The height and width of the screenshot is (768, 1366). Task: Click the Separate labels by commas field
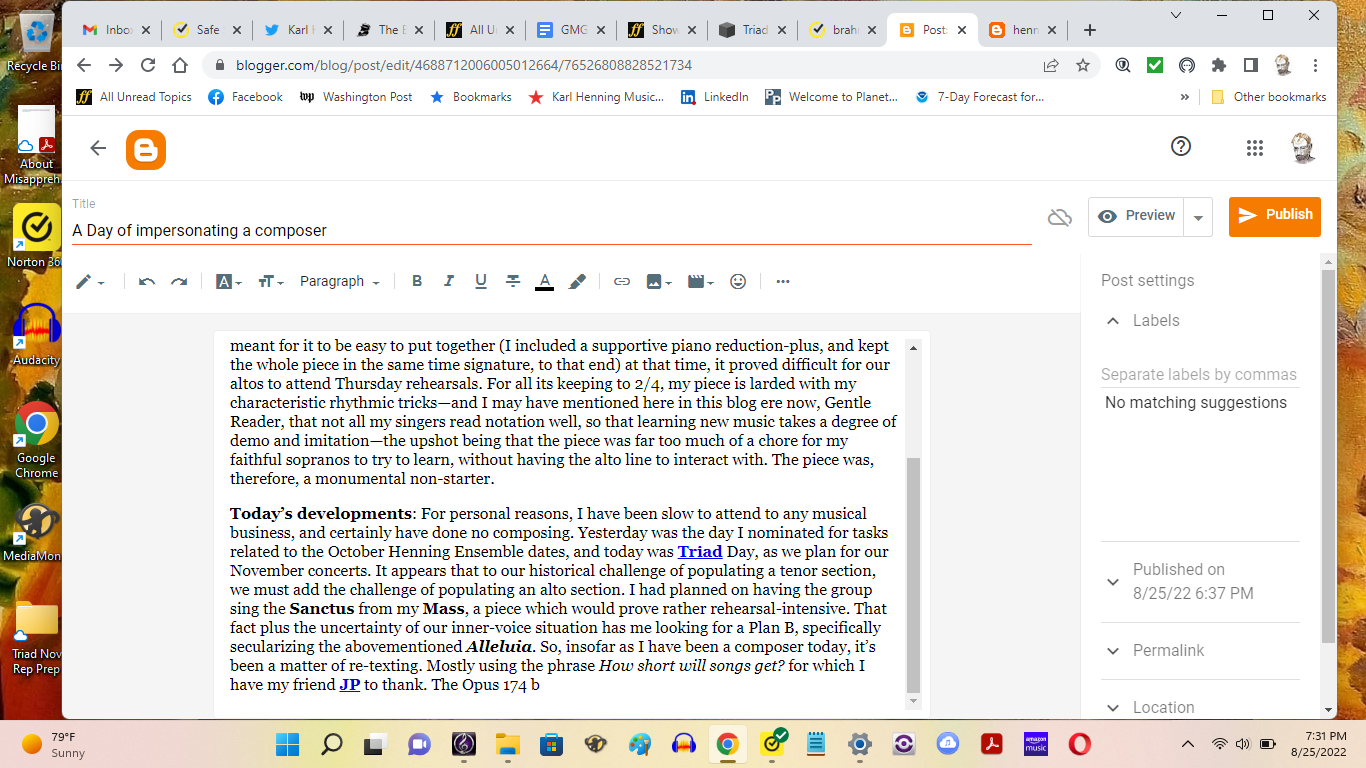tap(1199, 375)
